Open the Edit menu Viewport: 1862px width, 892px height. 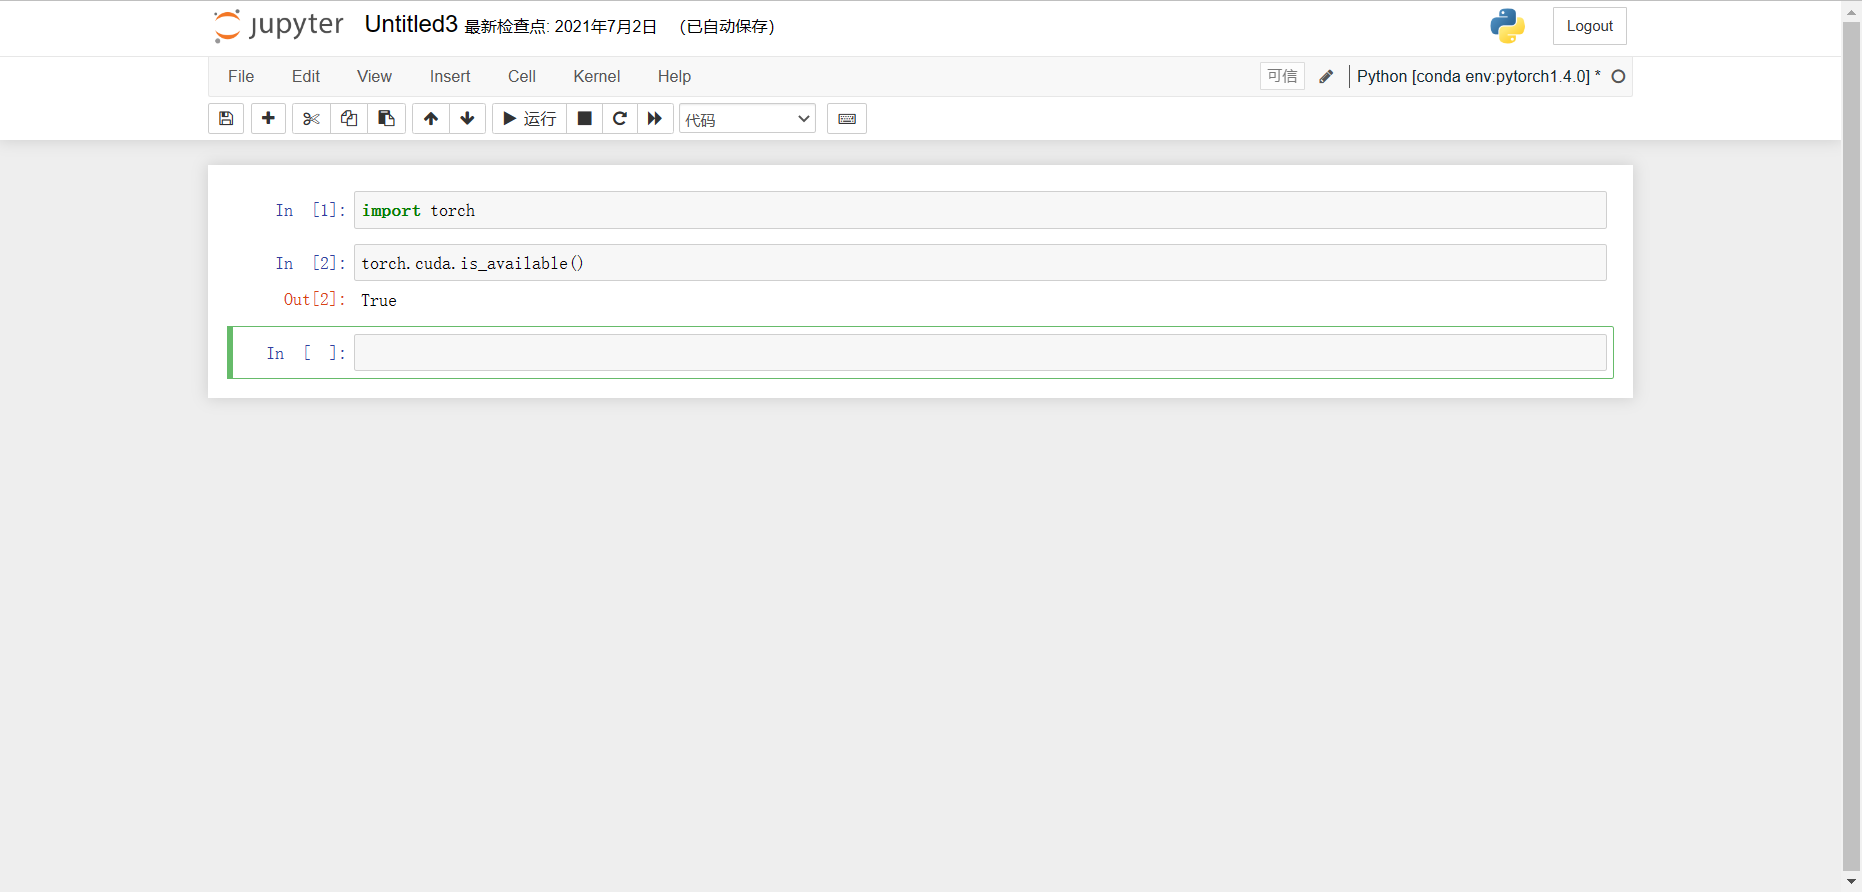[x=306, y=77]
